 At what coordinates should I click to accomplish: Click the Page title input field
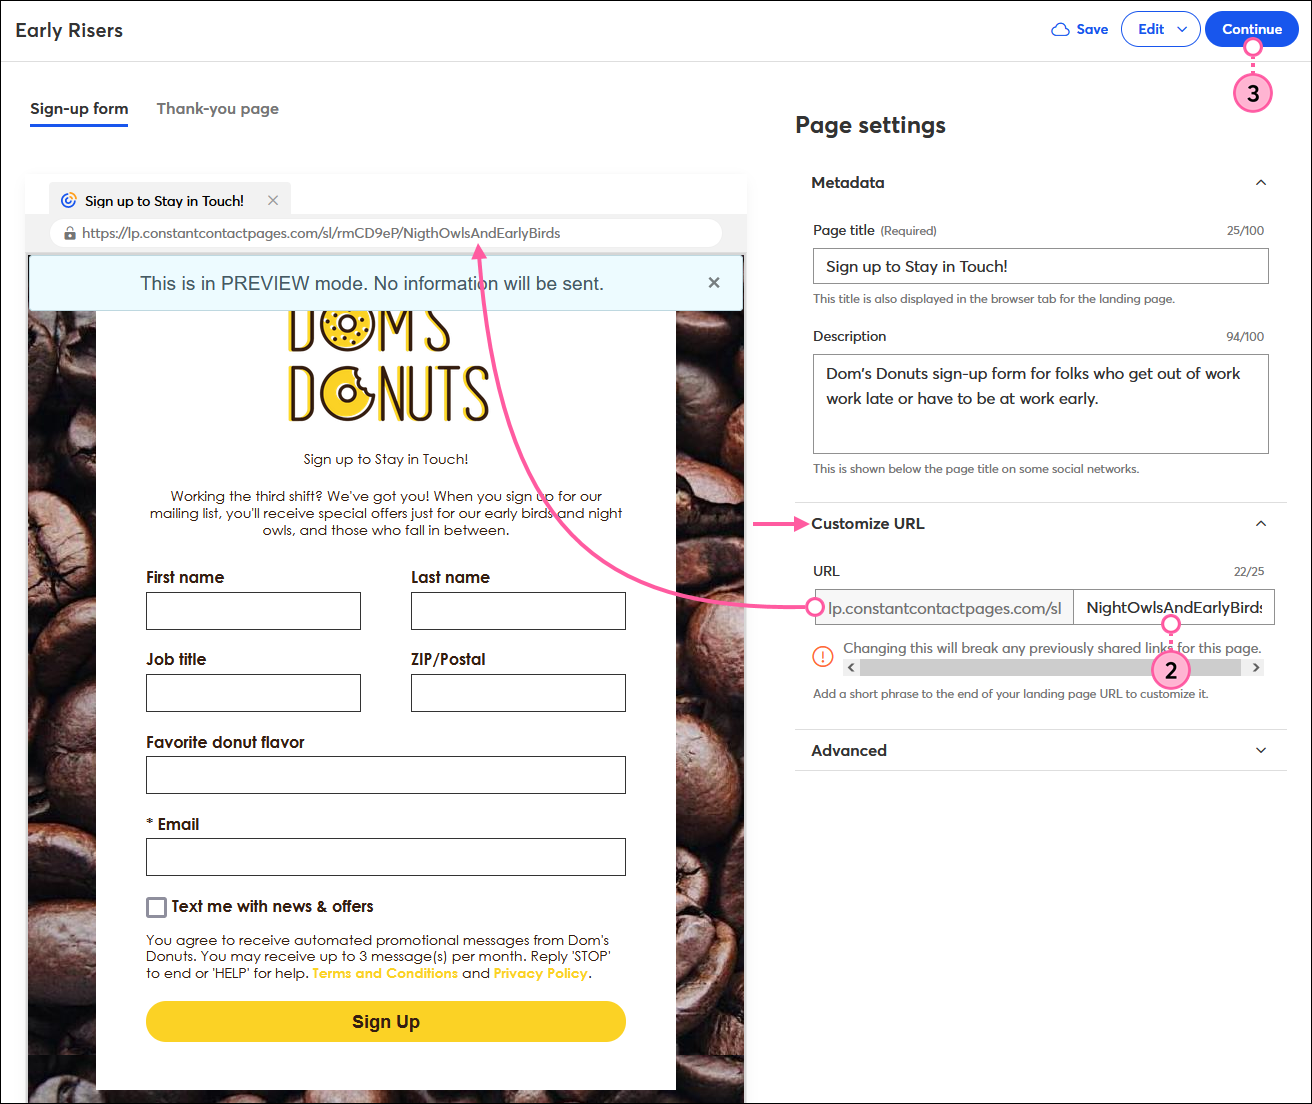click(1040, 266)
